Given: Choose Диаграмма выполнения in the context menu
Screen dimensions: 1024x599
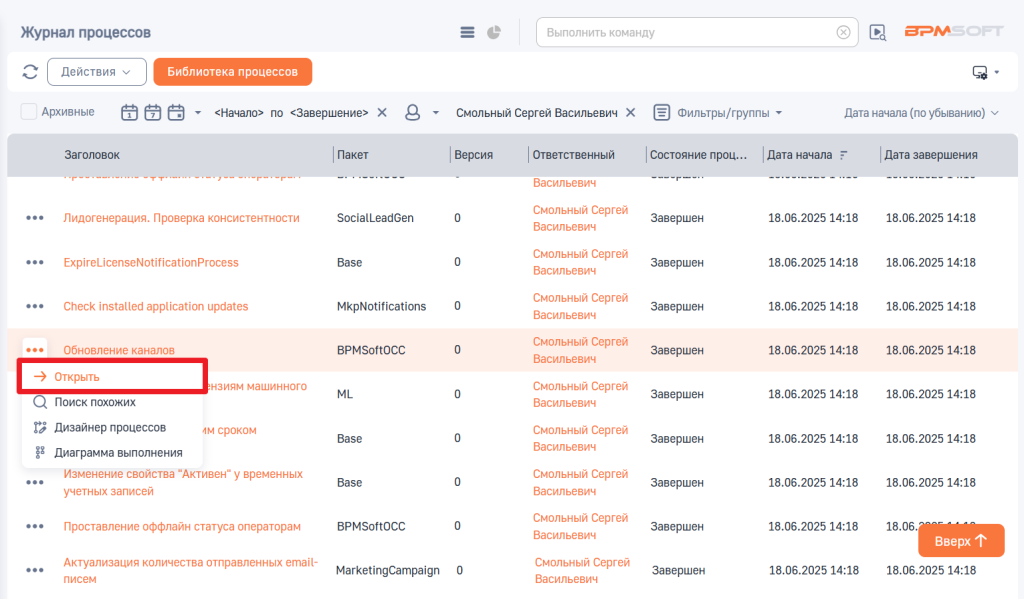Looking at the screenshot, I should 112,453.
